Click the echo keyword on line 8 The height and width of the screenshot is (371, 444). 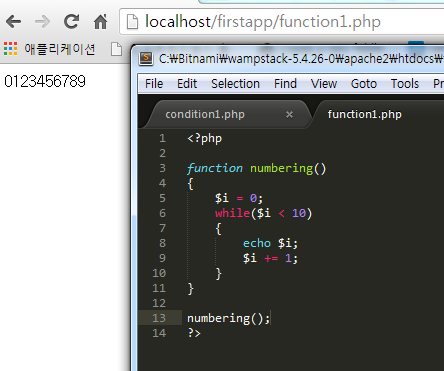(257, 243)
